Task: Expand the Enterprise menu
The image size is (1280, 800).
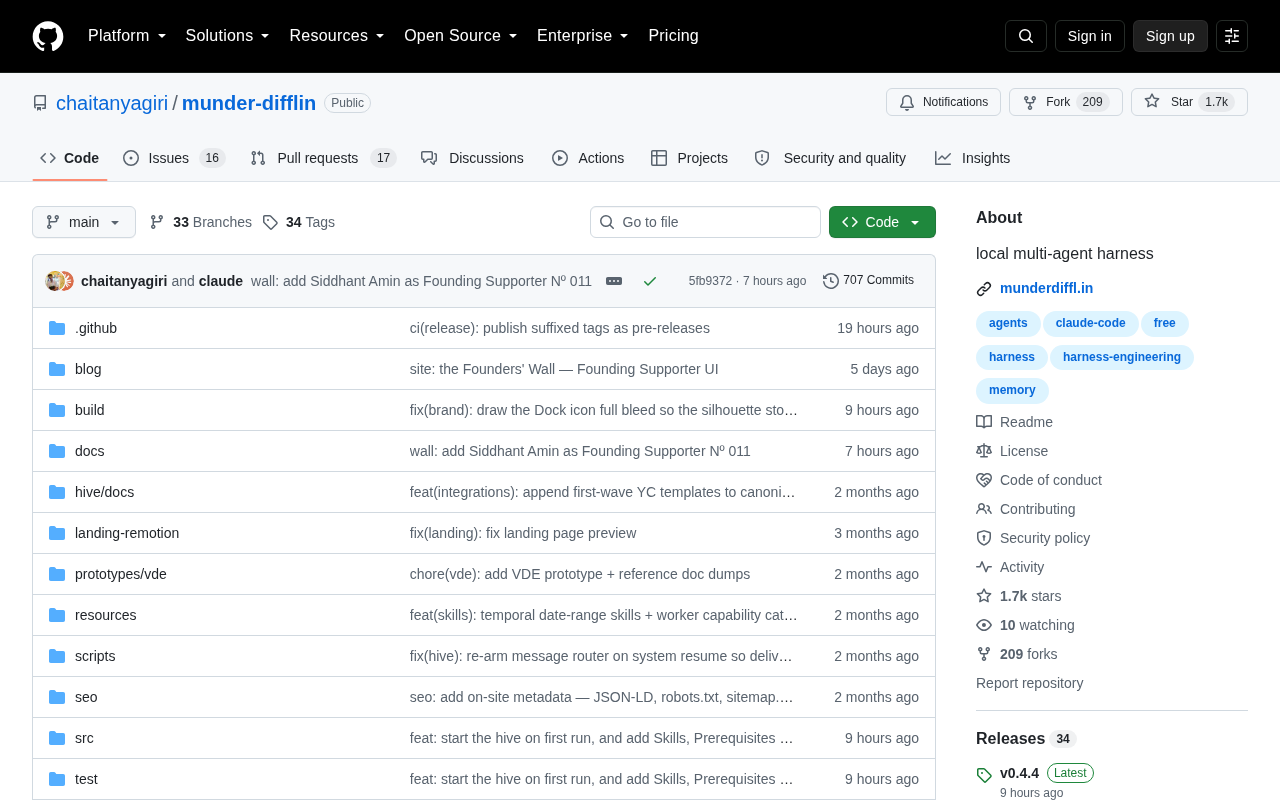Action: [x=583, y=36]
